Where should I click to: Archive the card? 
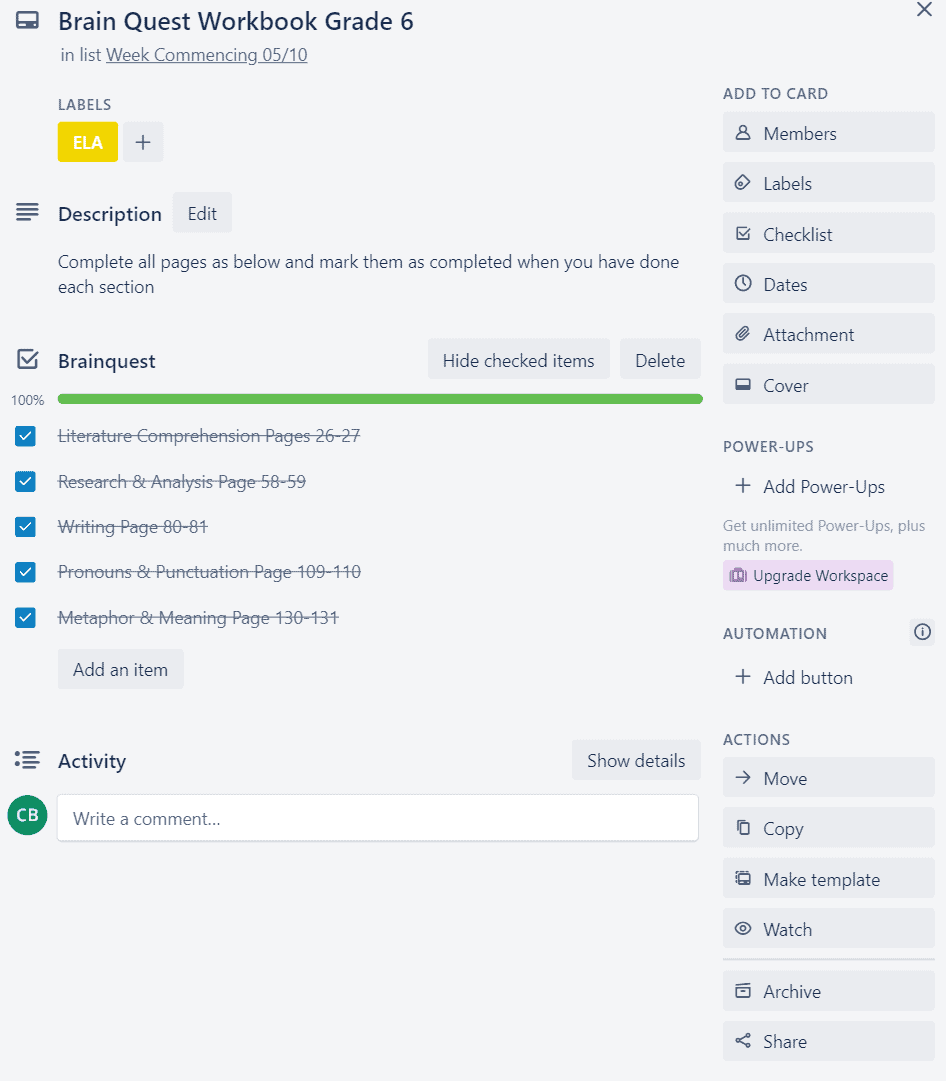[x=829, y=991]
